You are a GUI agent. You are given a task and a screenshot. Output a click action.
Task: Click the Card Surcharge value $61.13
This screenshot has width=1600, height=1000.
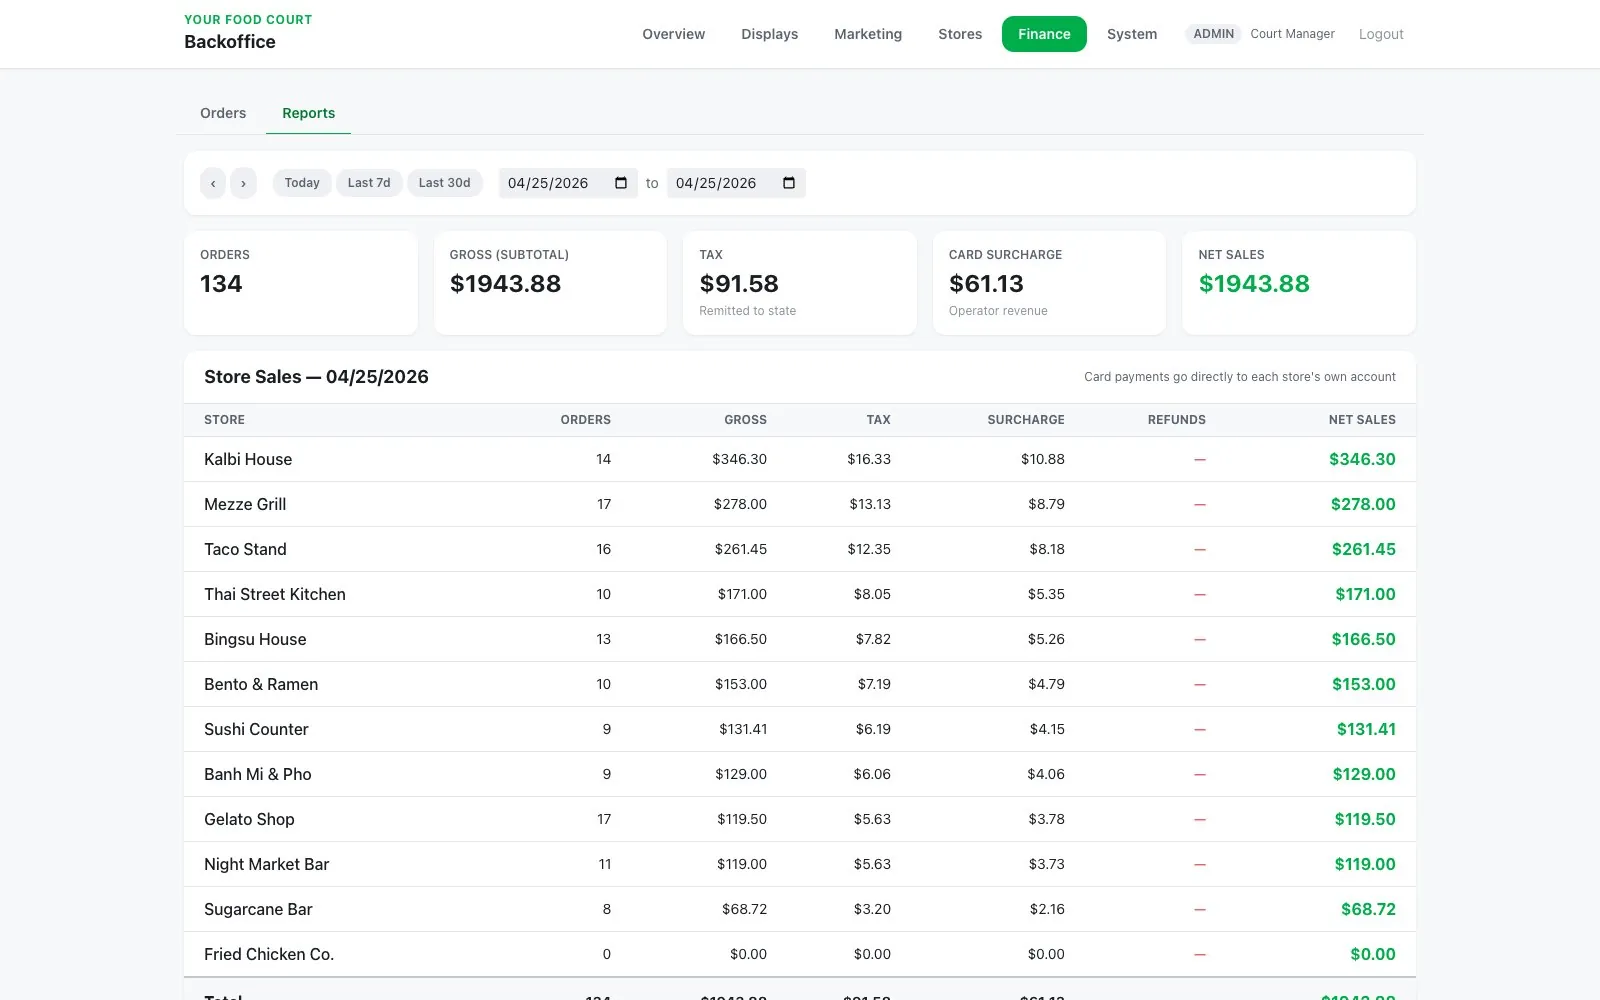coord(986,284)
